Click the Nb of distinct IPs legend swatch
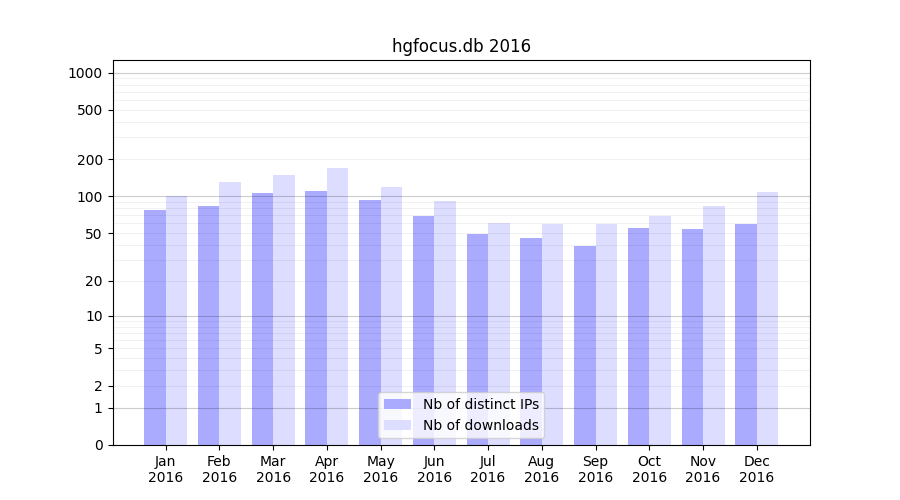The height and width of the screenshot is (500, 900). coord(397,404)
